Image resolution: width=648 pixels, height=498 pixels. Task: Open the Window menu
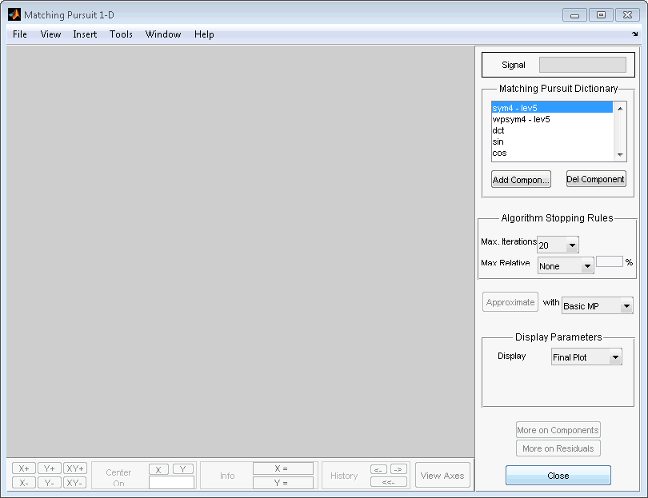[x=163, y=34]
